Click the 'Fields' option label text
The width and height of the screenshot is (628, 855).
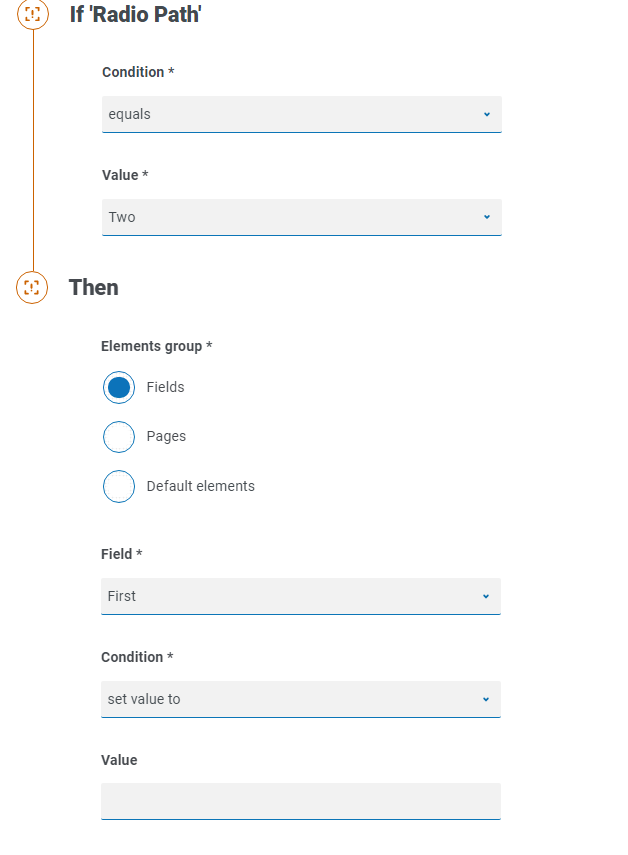(166, 387)
